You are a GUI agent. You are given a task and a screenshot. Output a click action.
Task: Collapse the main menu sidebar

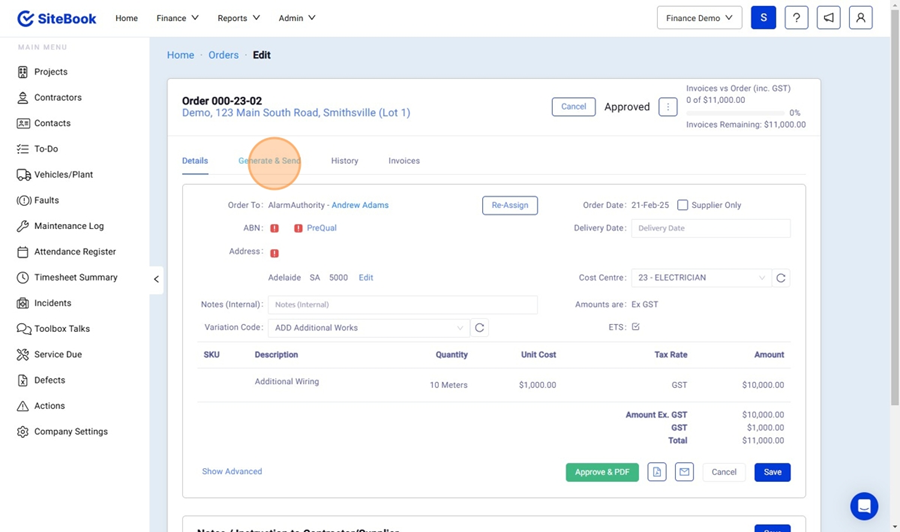coord(156,279)
